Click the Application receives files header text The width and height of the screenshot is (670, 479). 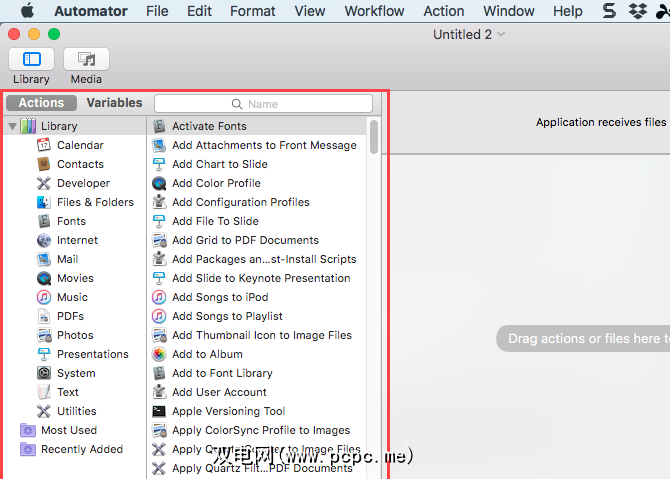[x=602, y=122]
